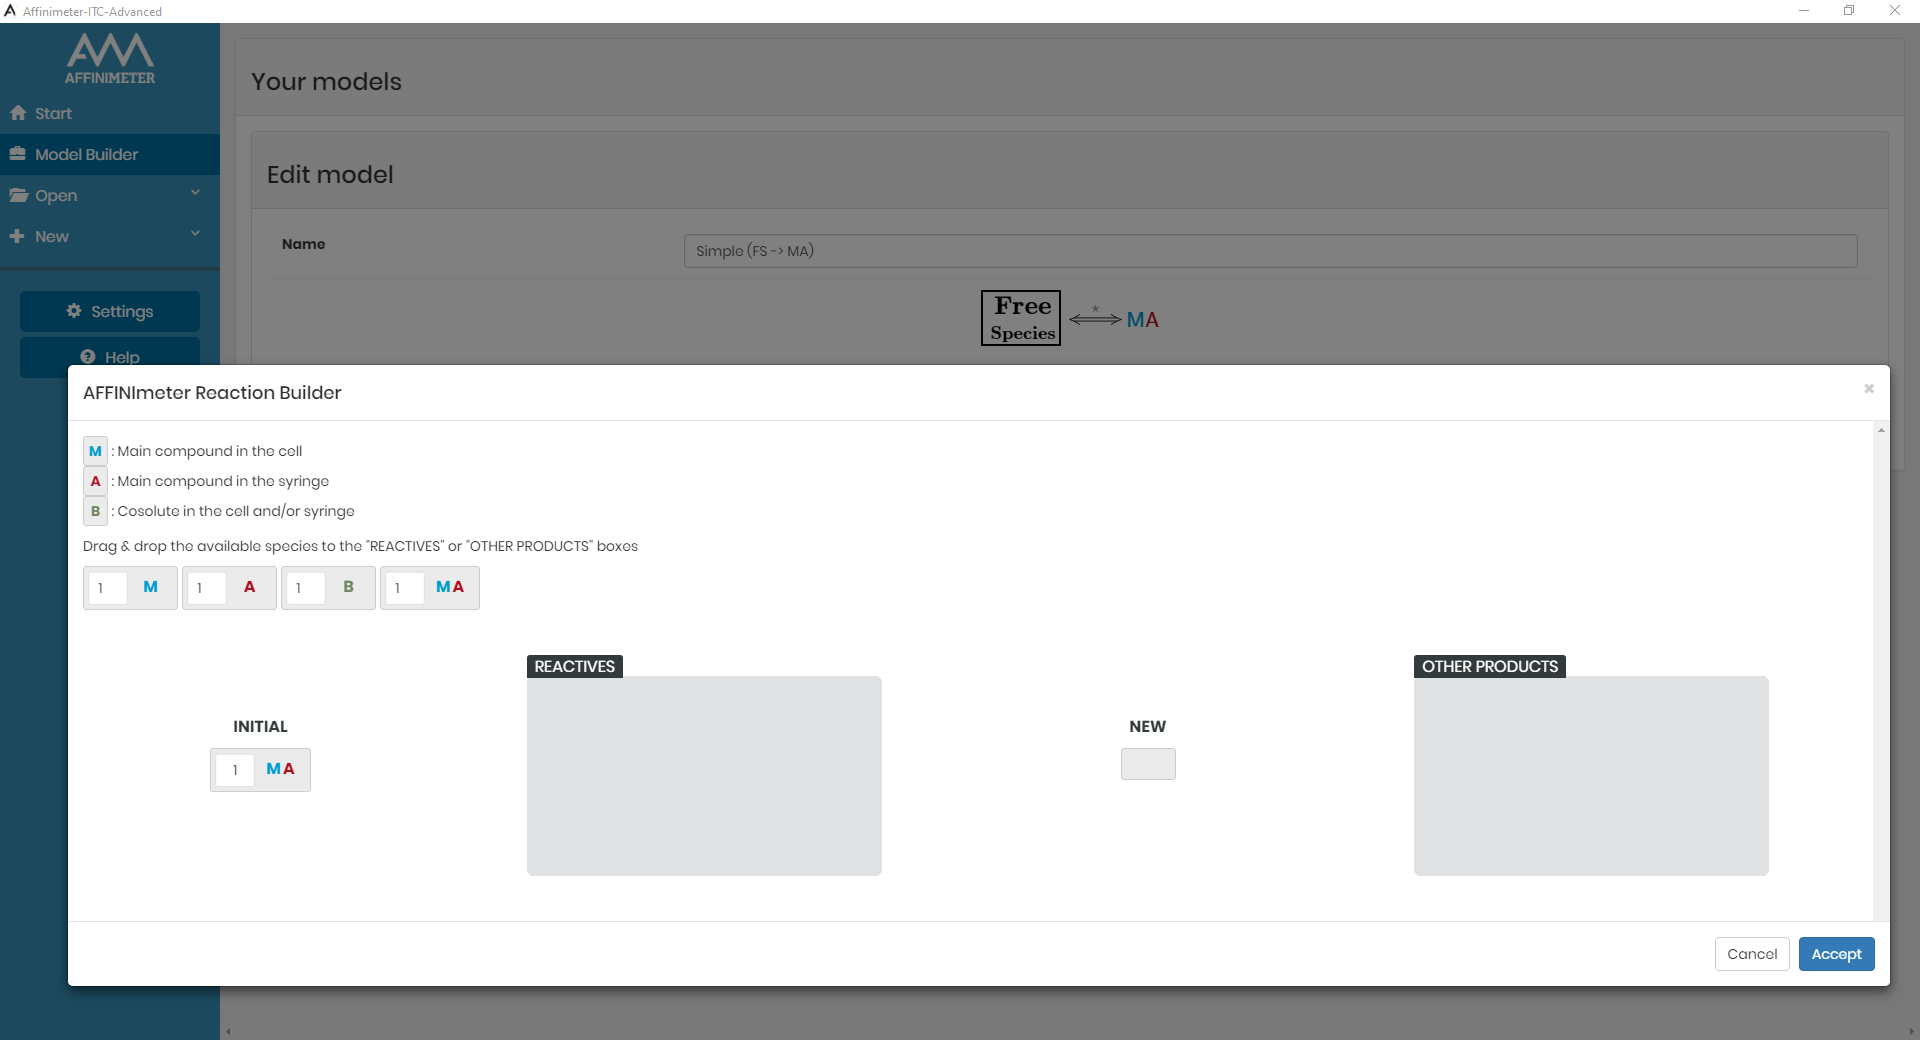This screenshot has height=1040, width=1920.
Task: Click the AFFINImeter logo in sidebar
Action: pos(110,59)
